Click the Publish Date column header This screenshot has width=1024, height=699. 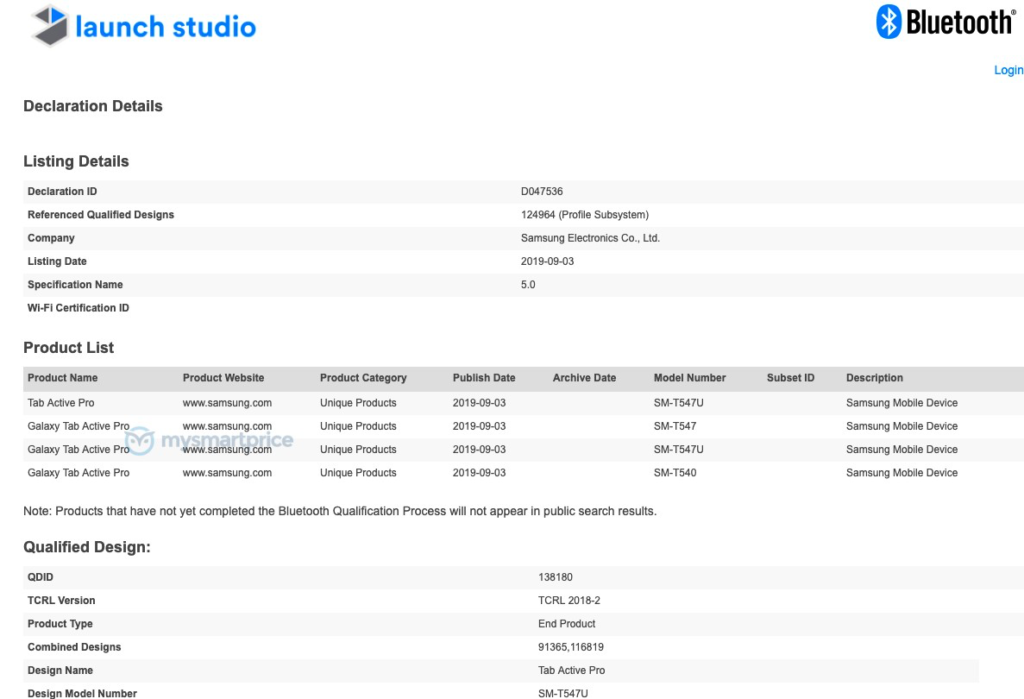tap(483, 378)
